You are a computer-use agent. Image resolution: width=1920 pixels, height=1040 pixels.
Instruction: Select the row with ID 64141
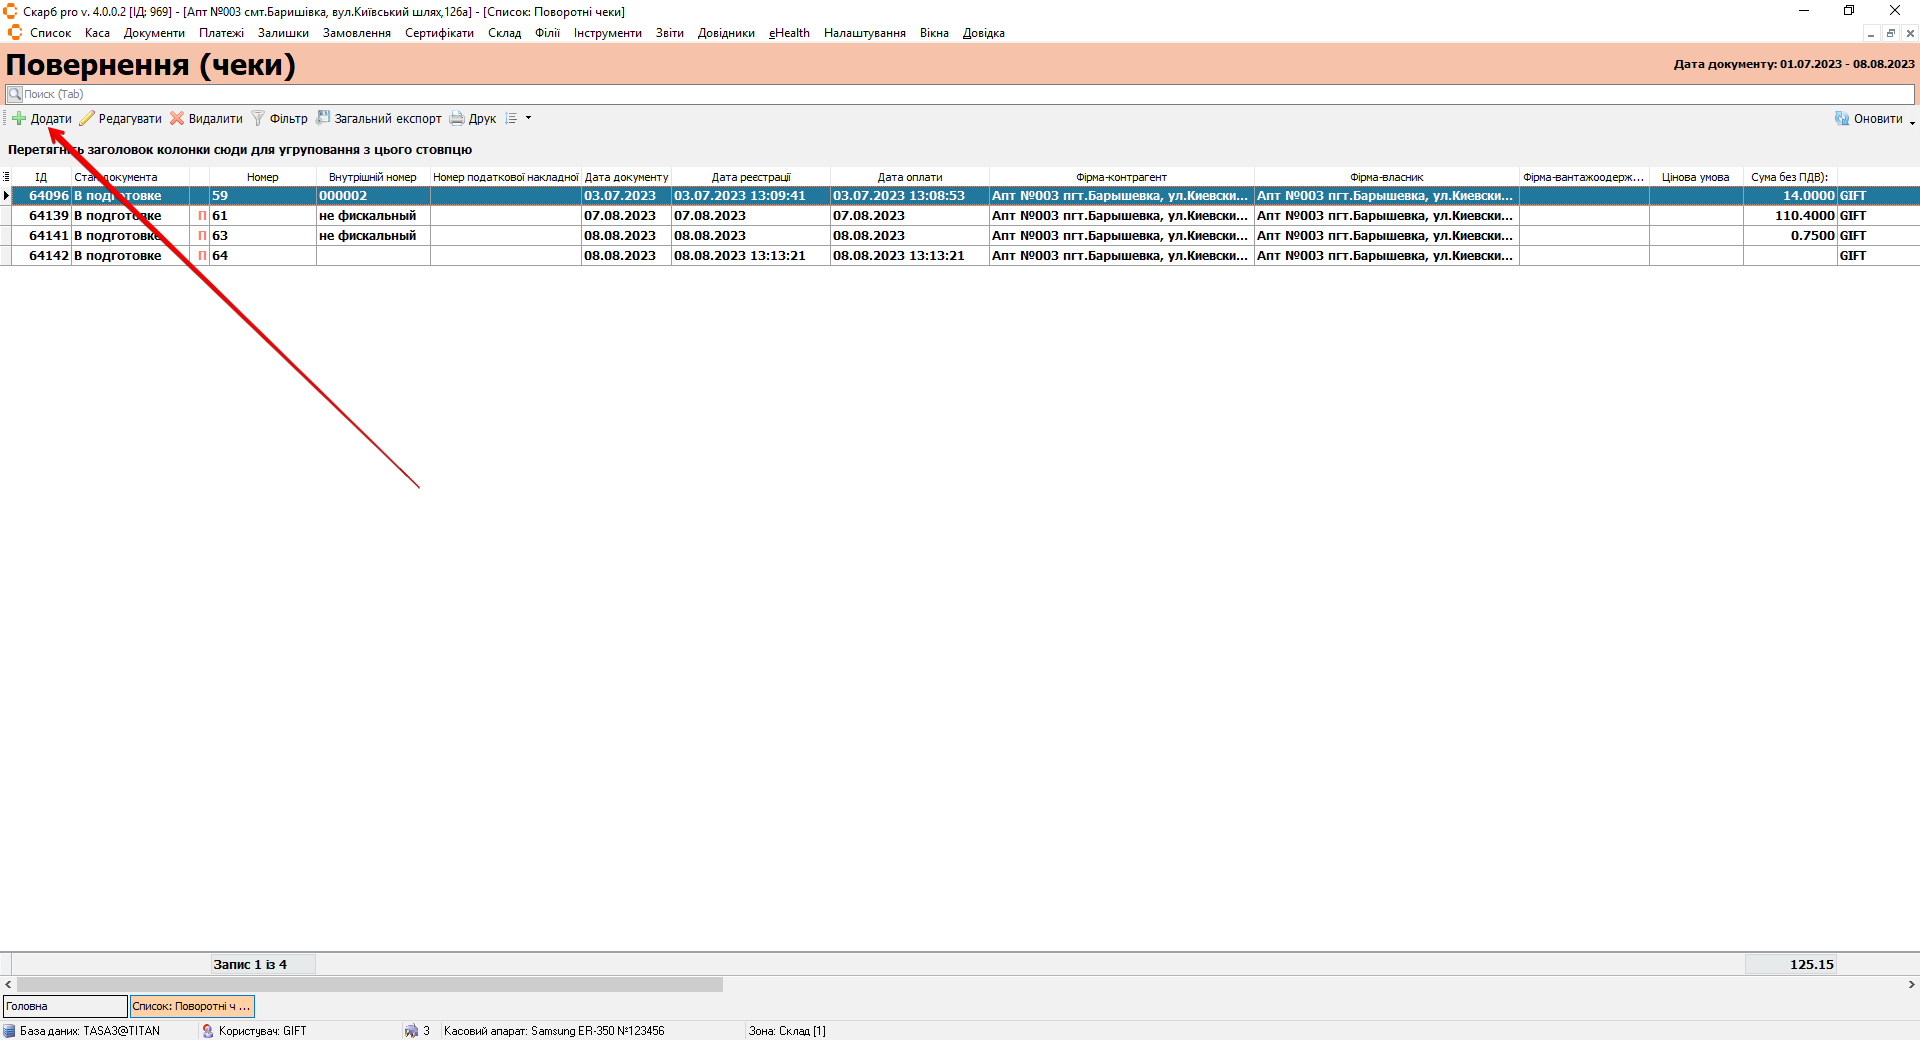click(x=49, y=236)
